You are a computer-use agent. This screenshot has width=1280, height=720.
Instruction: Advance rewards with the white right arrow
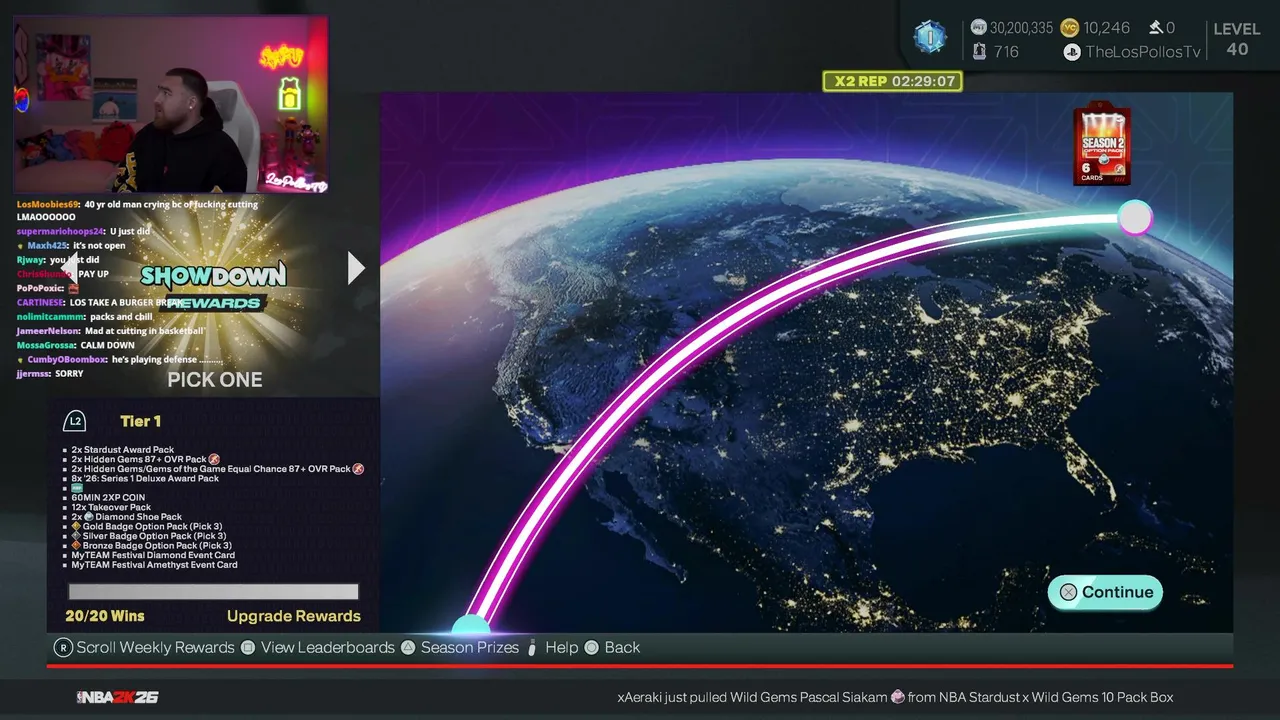coord(356,268)
